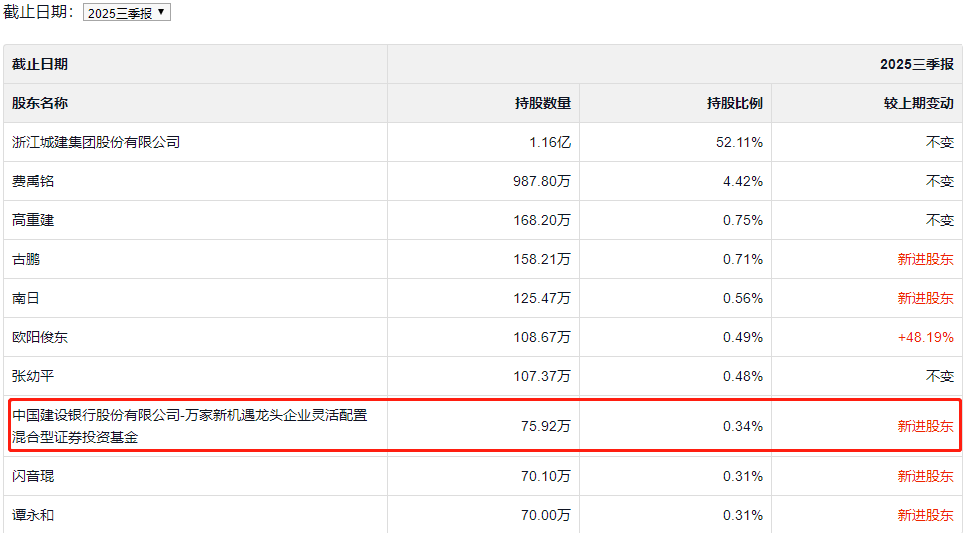Image resolution: width=965 pixels, height=533 pixels.
Task: Select shareholder 浙江城建集团股份有限公司
Action: tap(96, 142)
